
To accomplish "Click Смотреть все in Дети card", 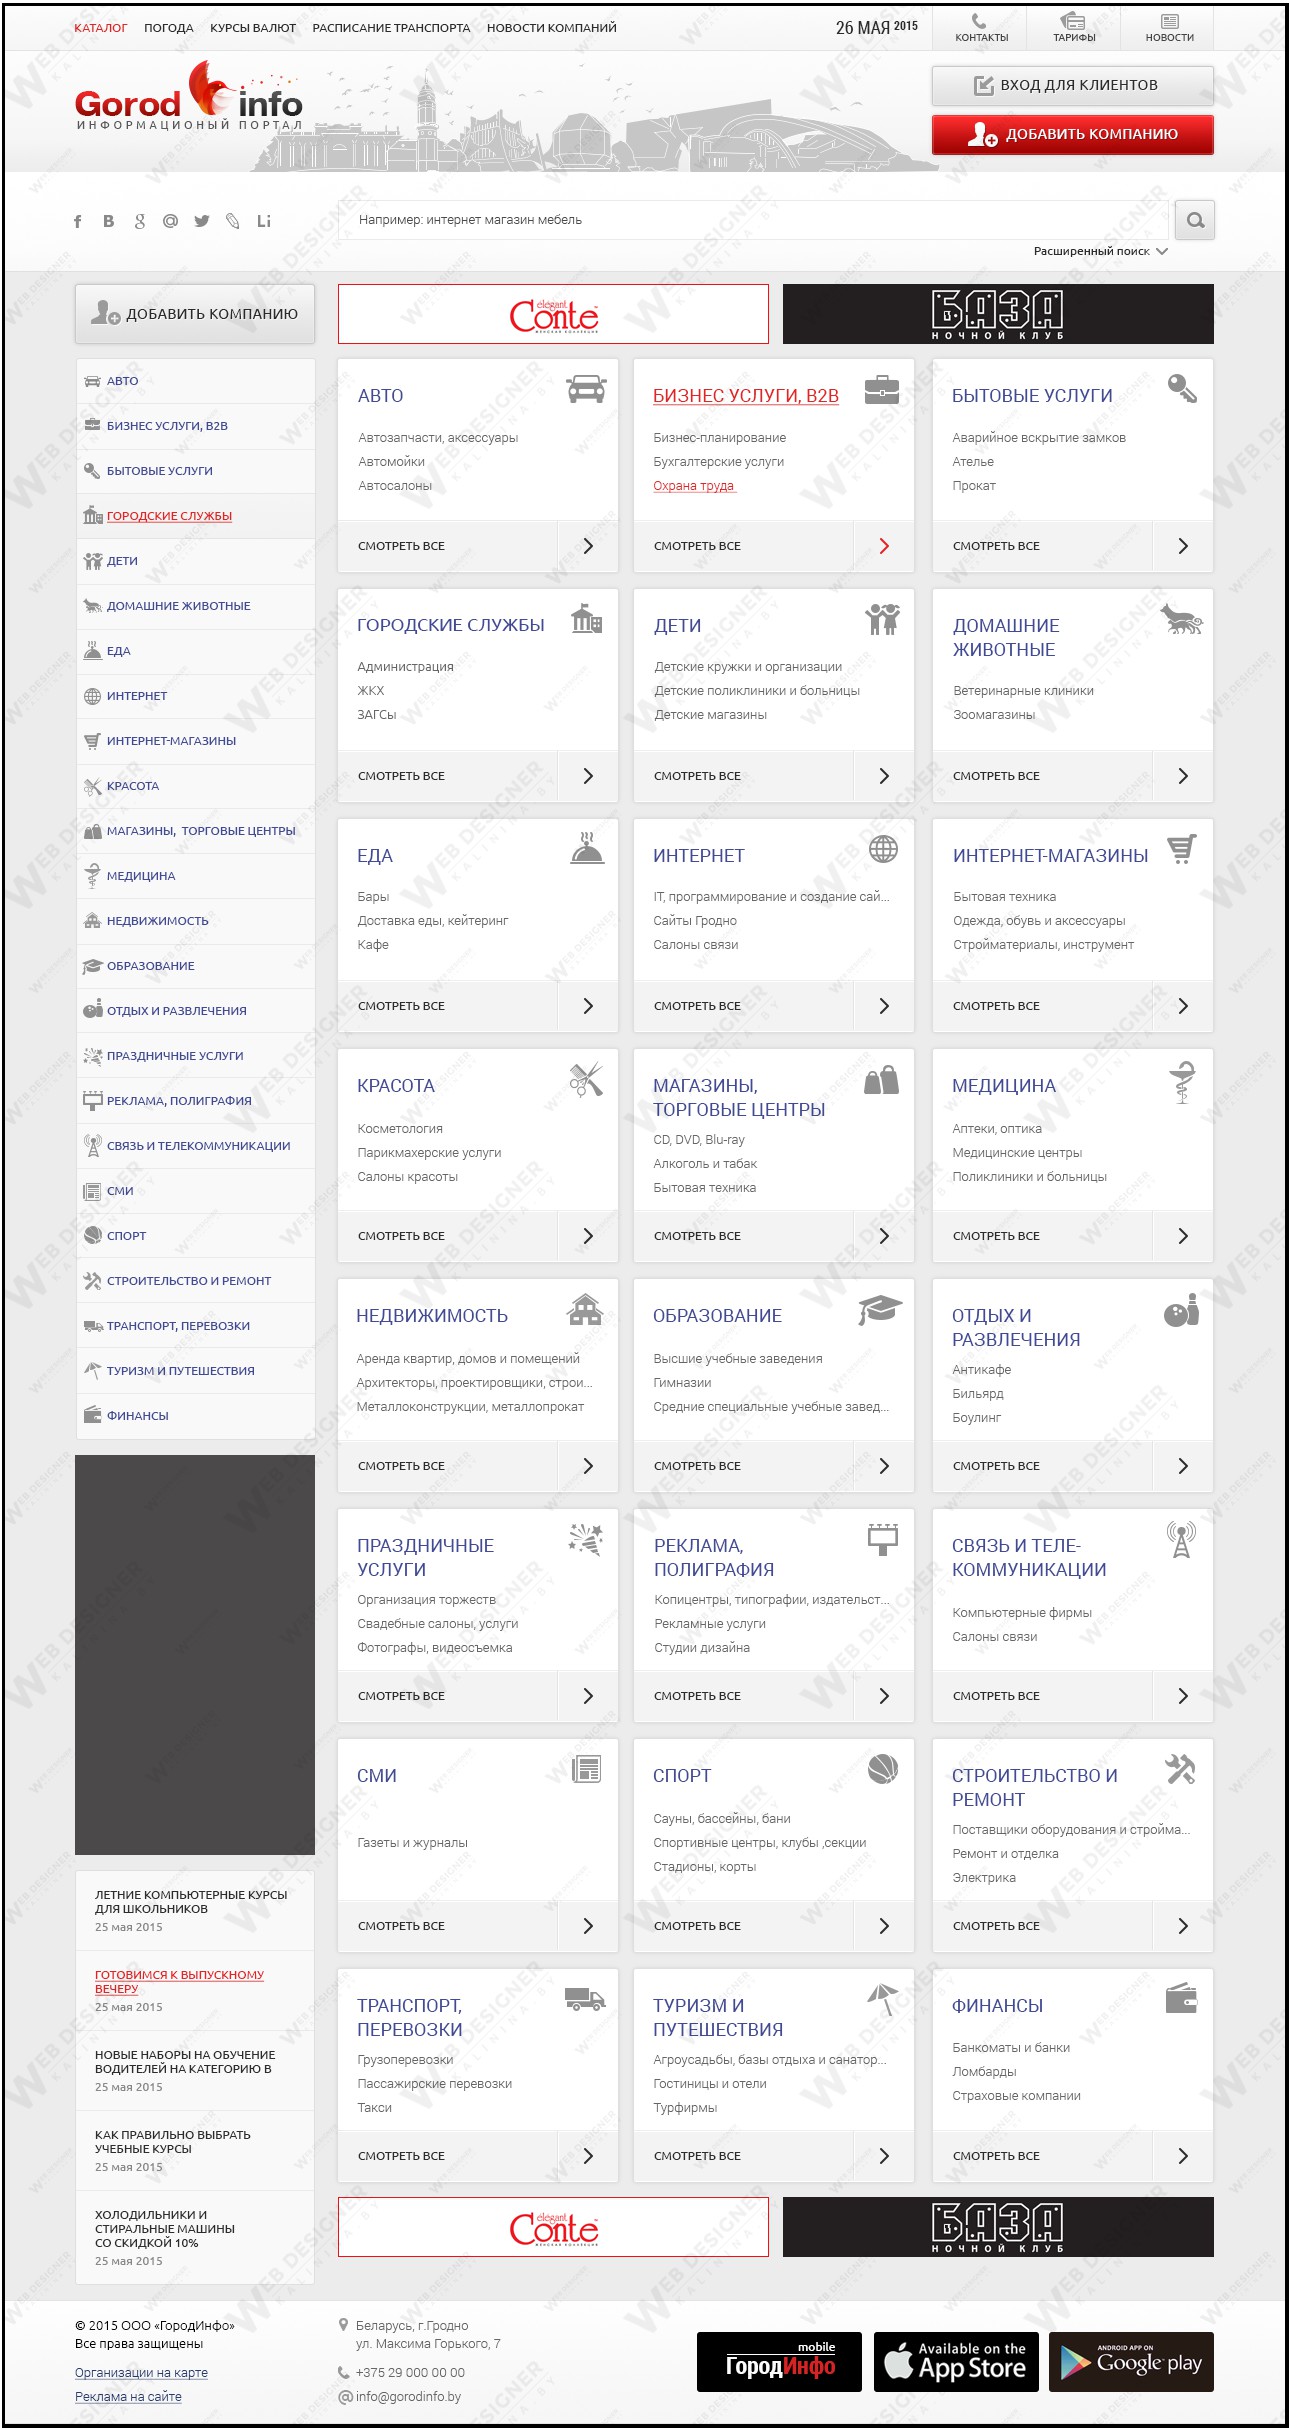I will pyautogui.click(x=697, y=776).
